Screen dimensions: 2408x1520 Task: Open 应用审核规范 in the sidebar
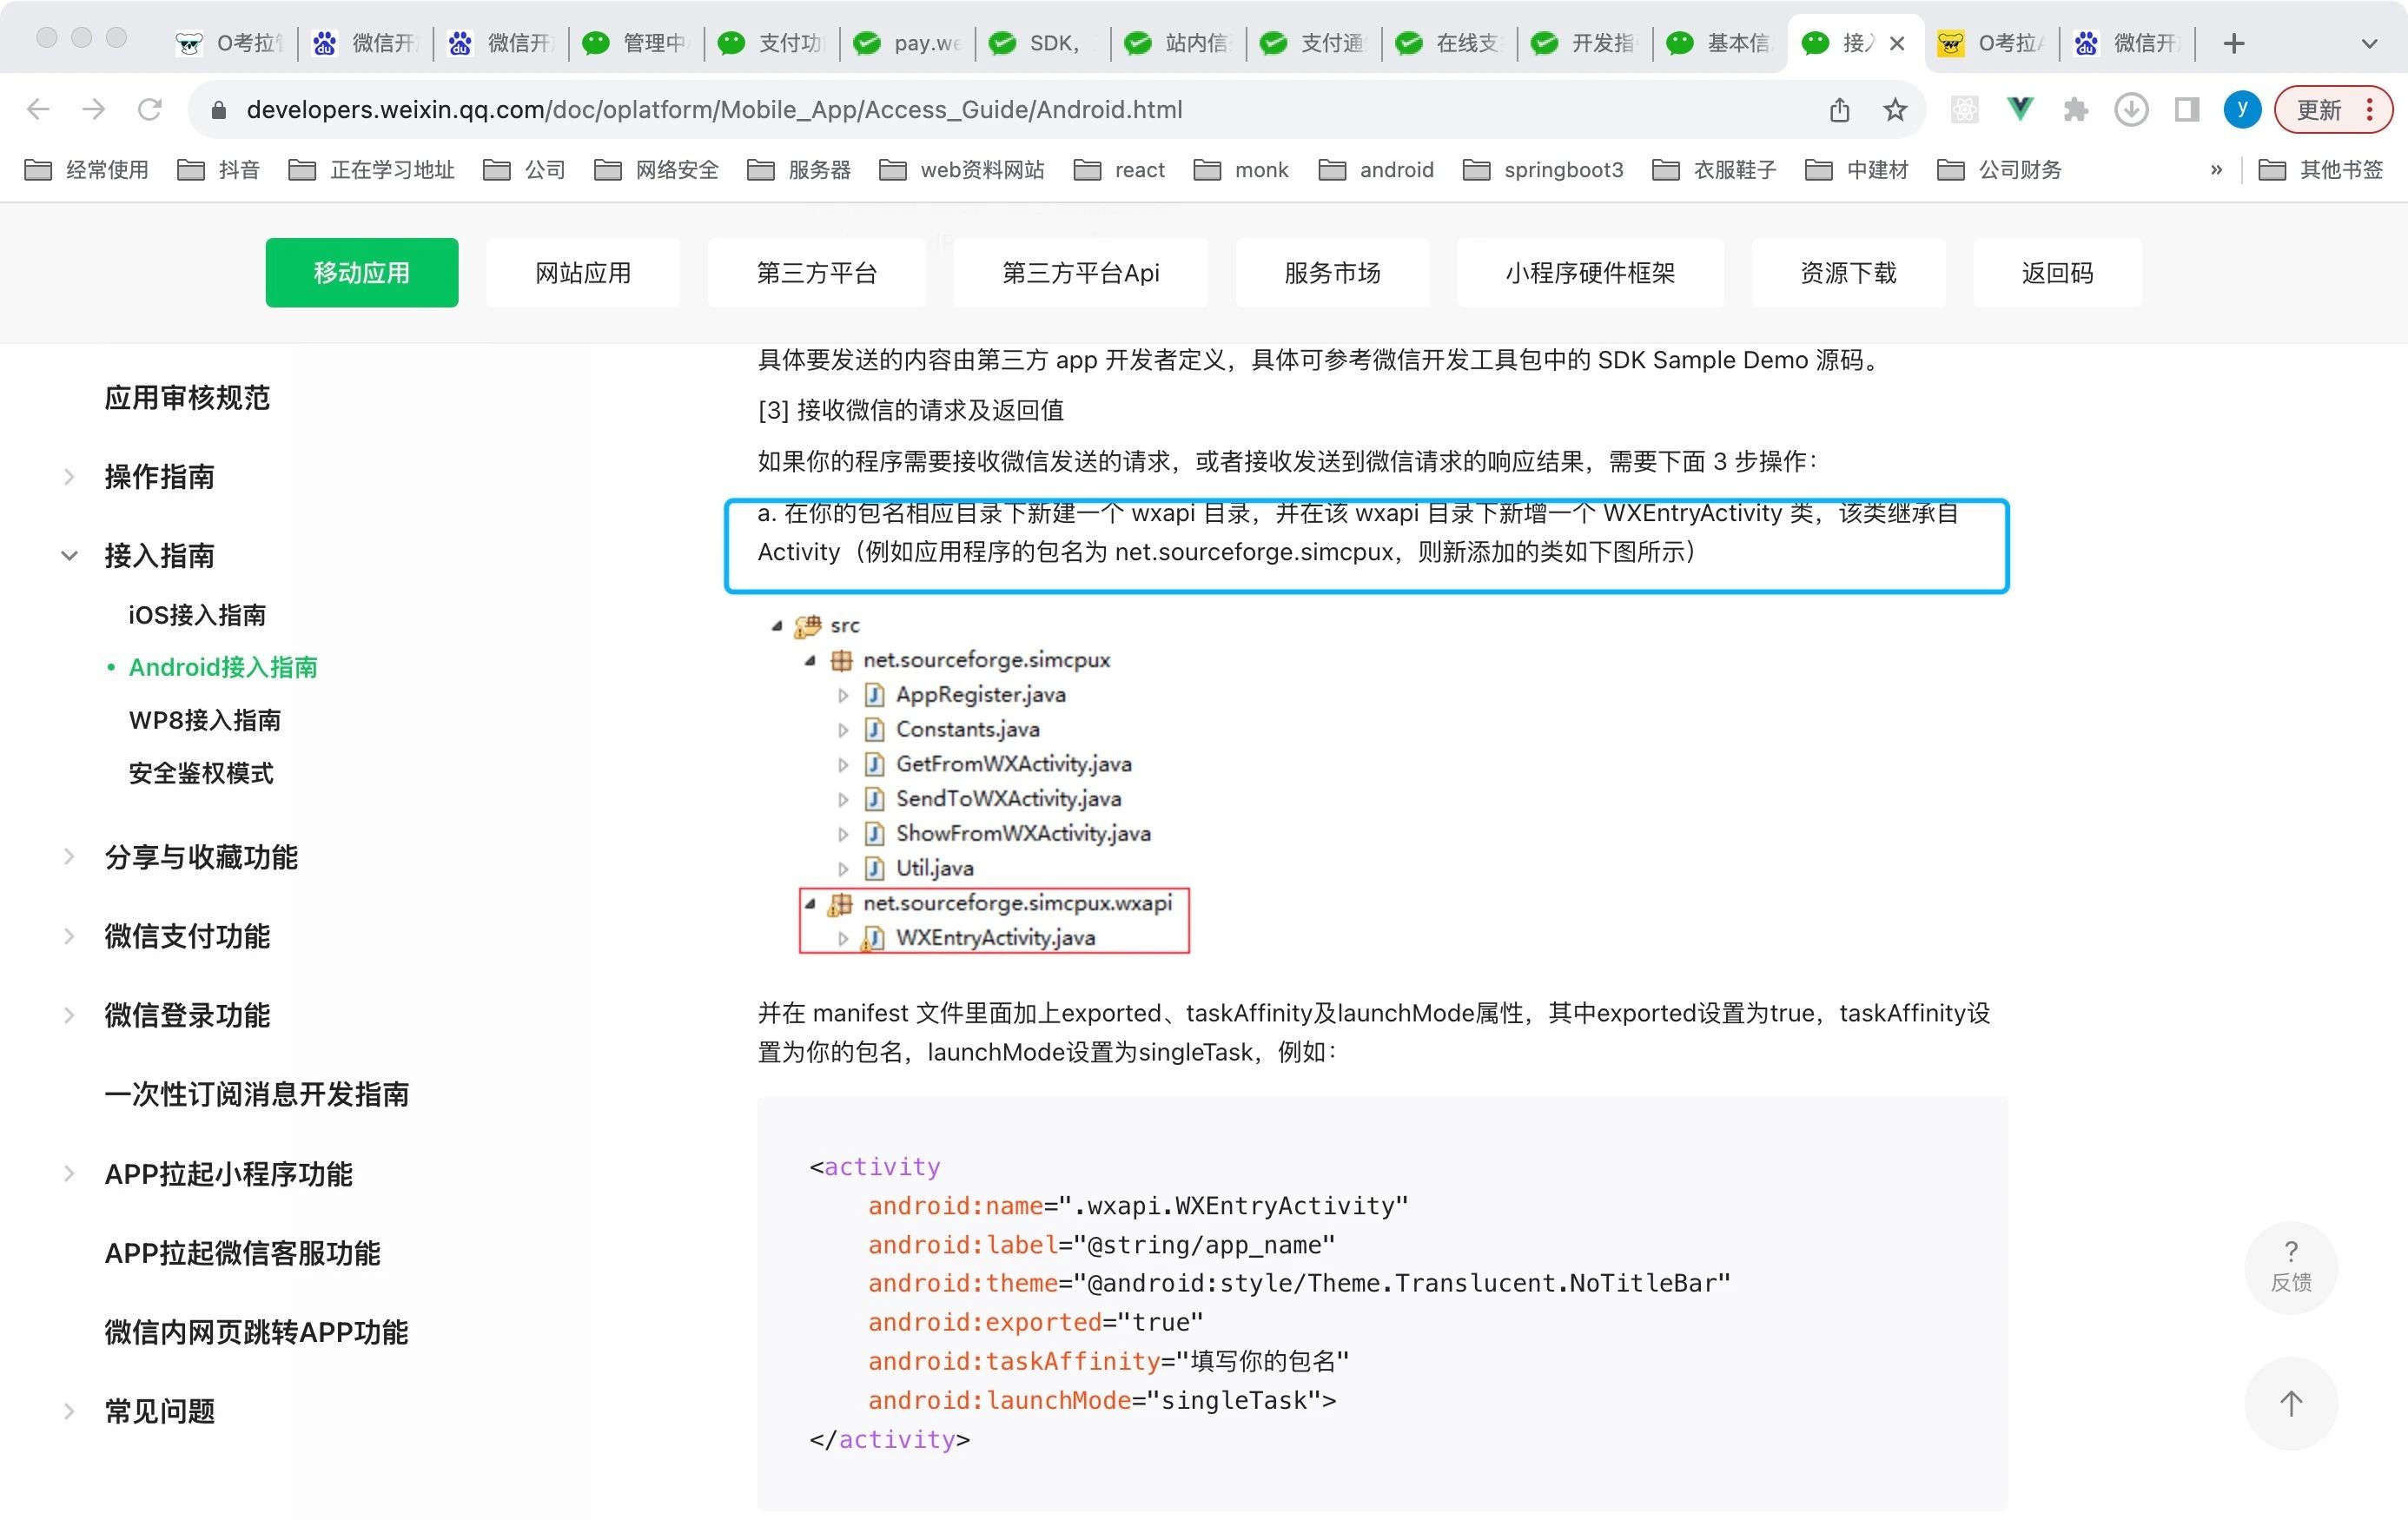[187, 397]
